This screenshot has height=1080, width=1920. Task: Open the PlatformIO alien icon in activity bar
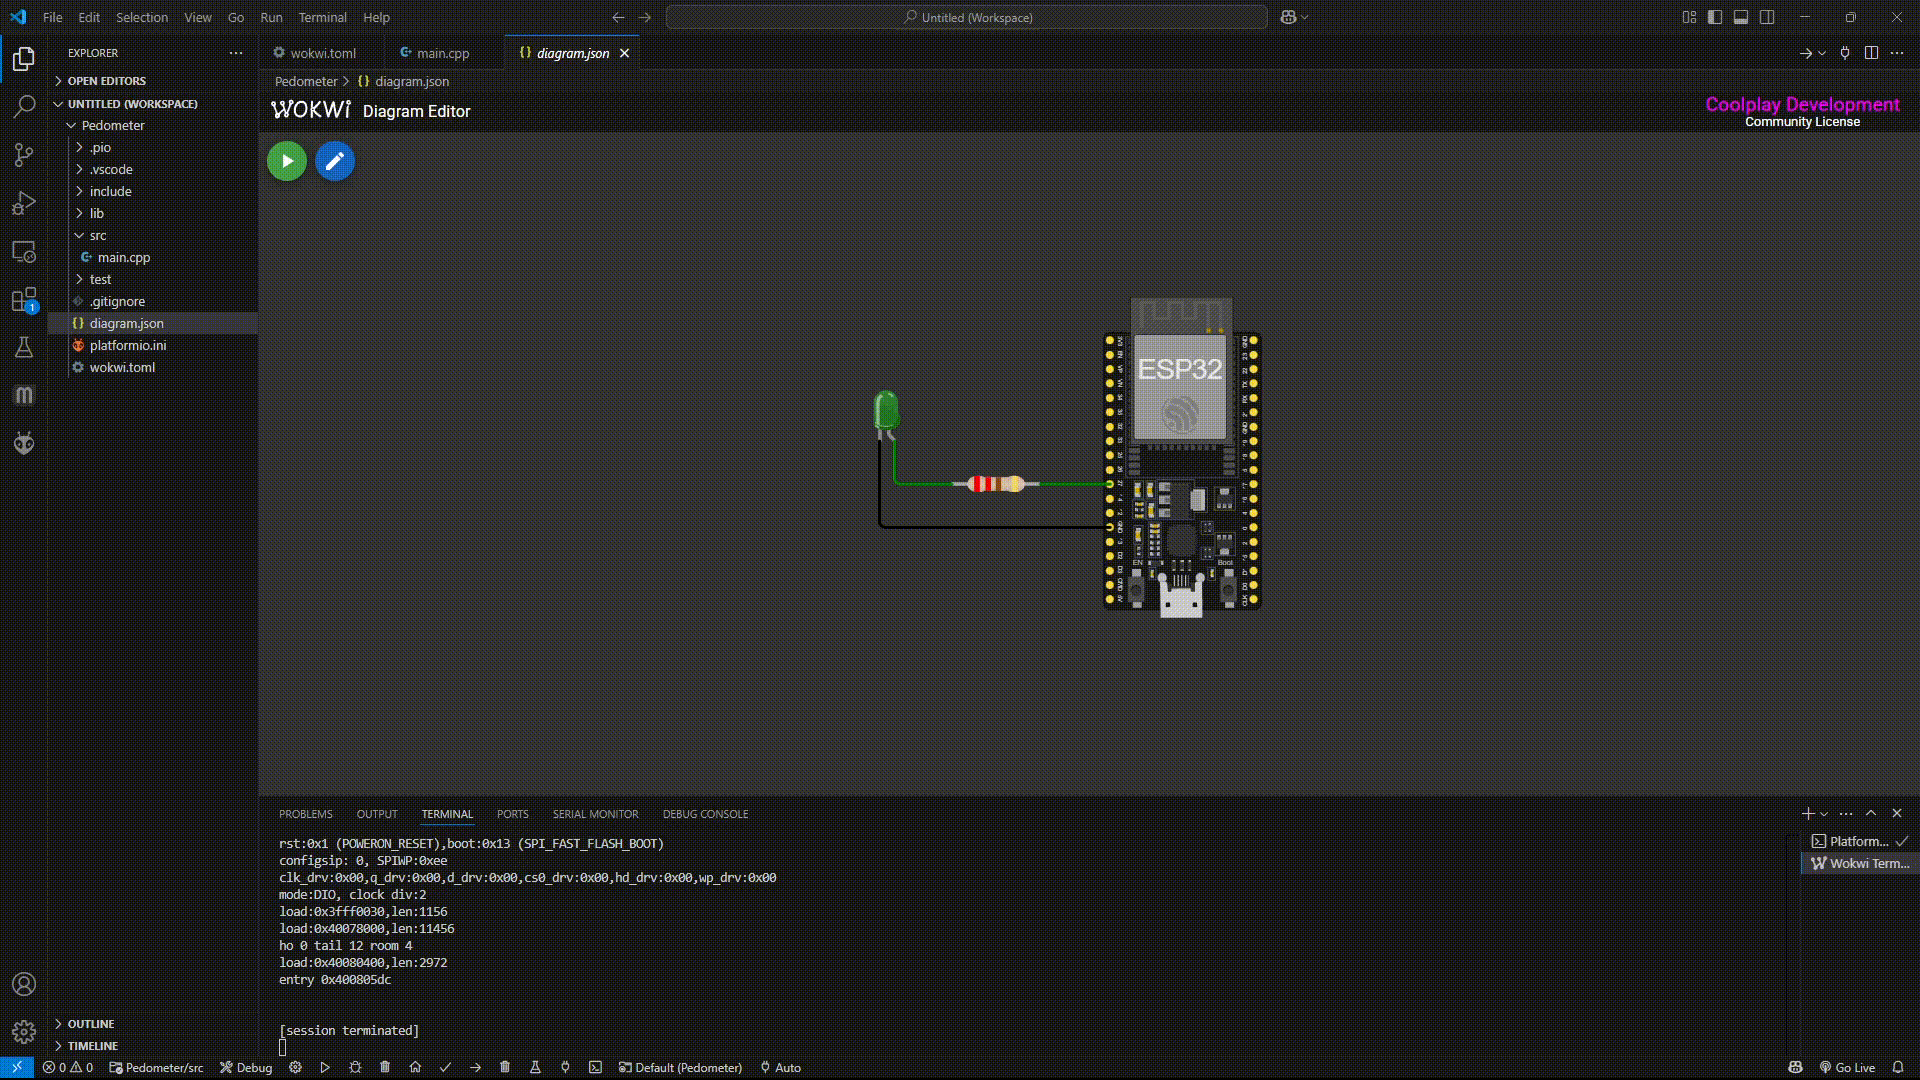point(24,443)
